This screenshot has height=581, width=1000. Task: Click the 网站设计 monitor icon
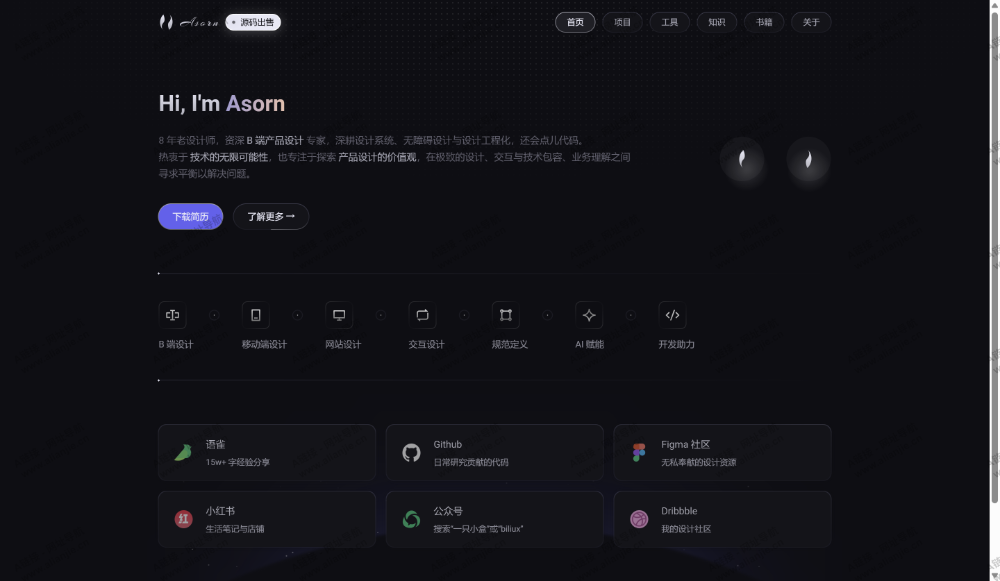[x=339, y=315]
